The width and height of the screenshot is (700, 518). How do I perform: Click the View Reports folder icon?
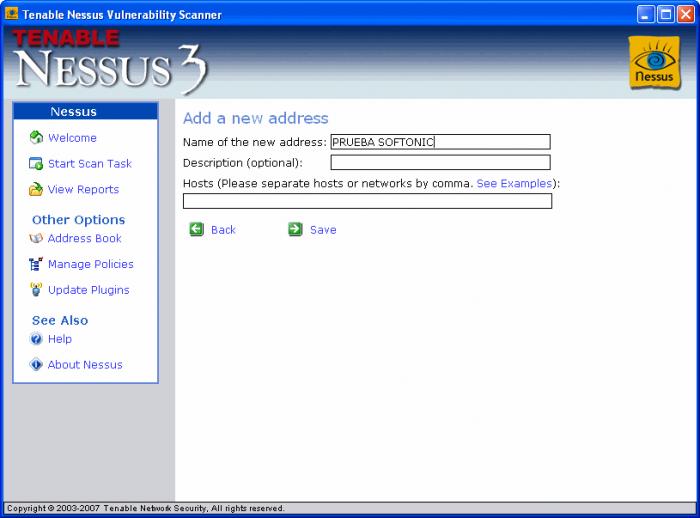tap(36, 189)
